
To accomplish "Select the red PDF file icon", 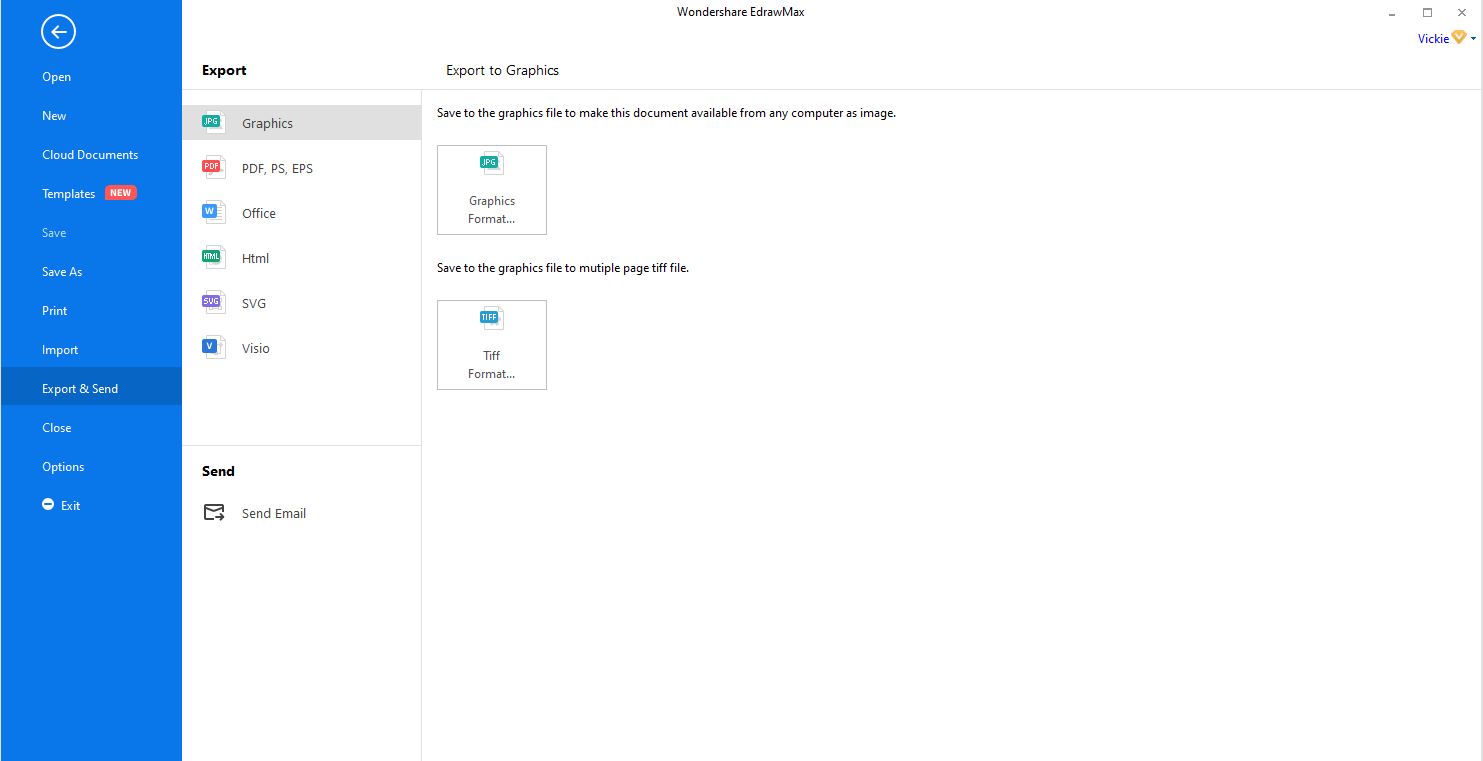I will click(x=213, y=168).
